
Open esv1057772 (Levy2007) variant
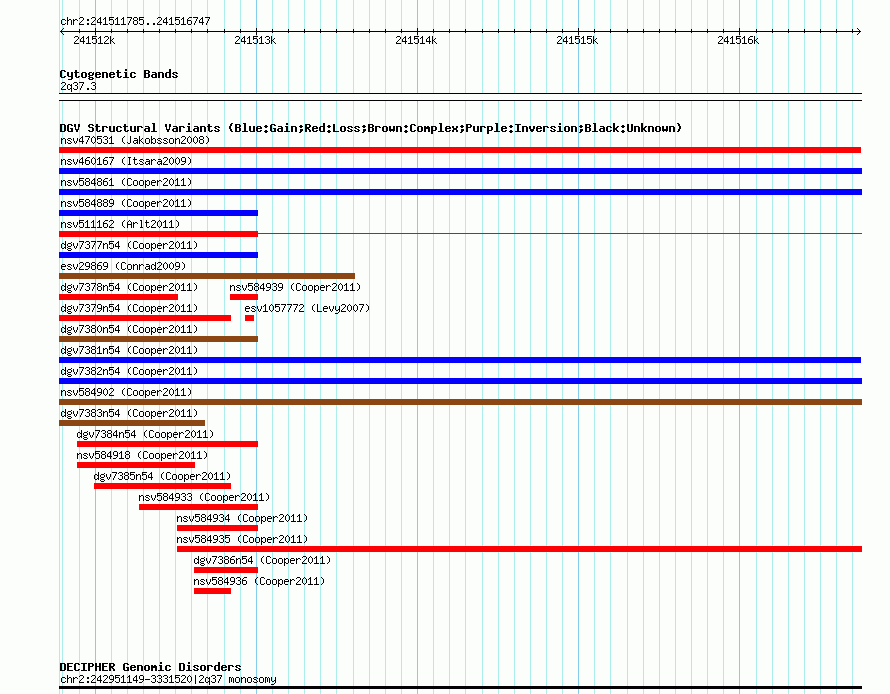point(307,308)
